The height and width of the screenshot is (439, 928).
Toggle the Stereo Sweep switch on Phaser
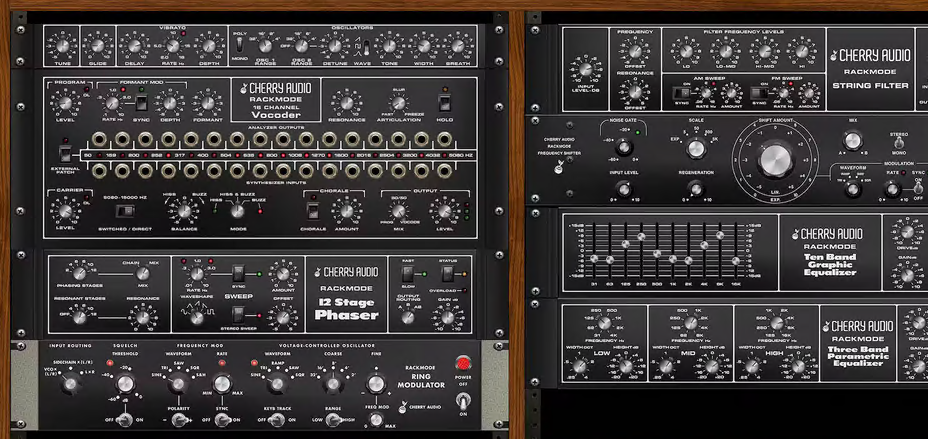pos(238,317)
